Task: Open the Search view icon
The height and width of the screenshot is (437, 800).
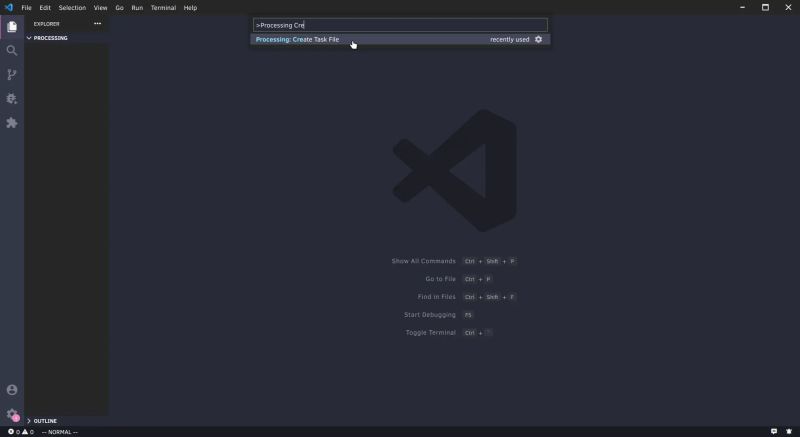Action: (x=12, y=50)
